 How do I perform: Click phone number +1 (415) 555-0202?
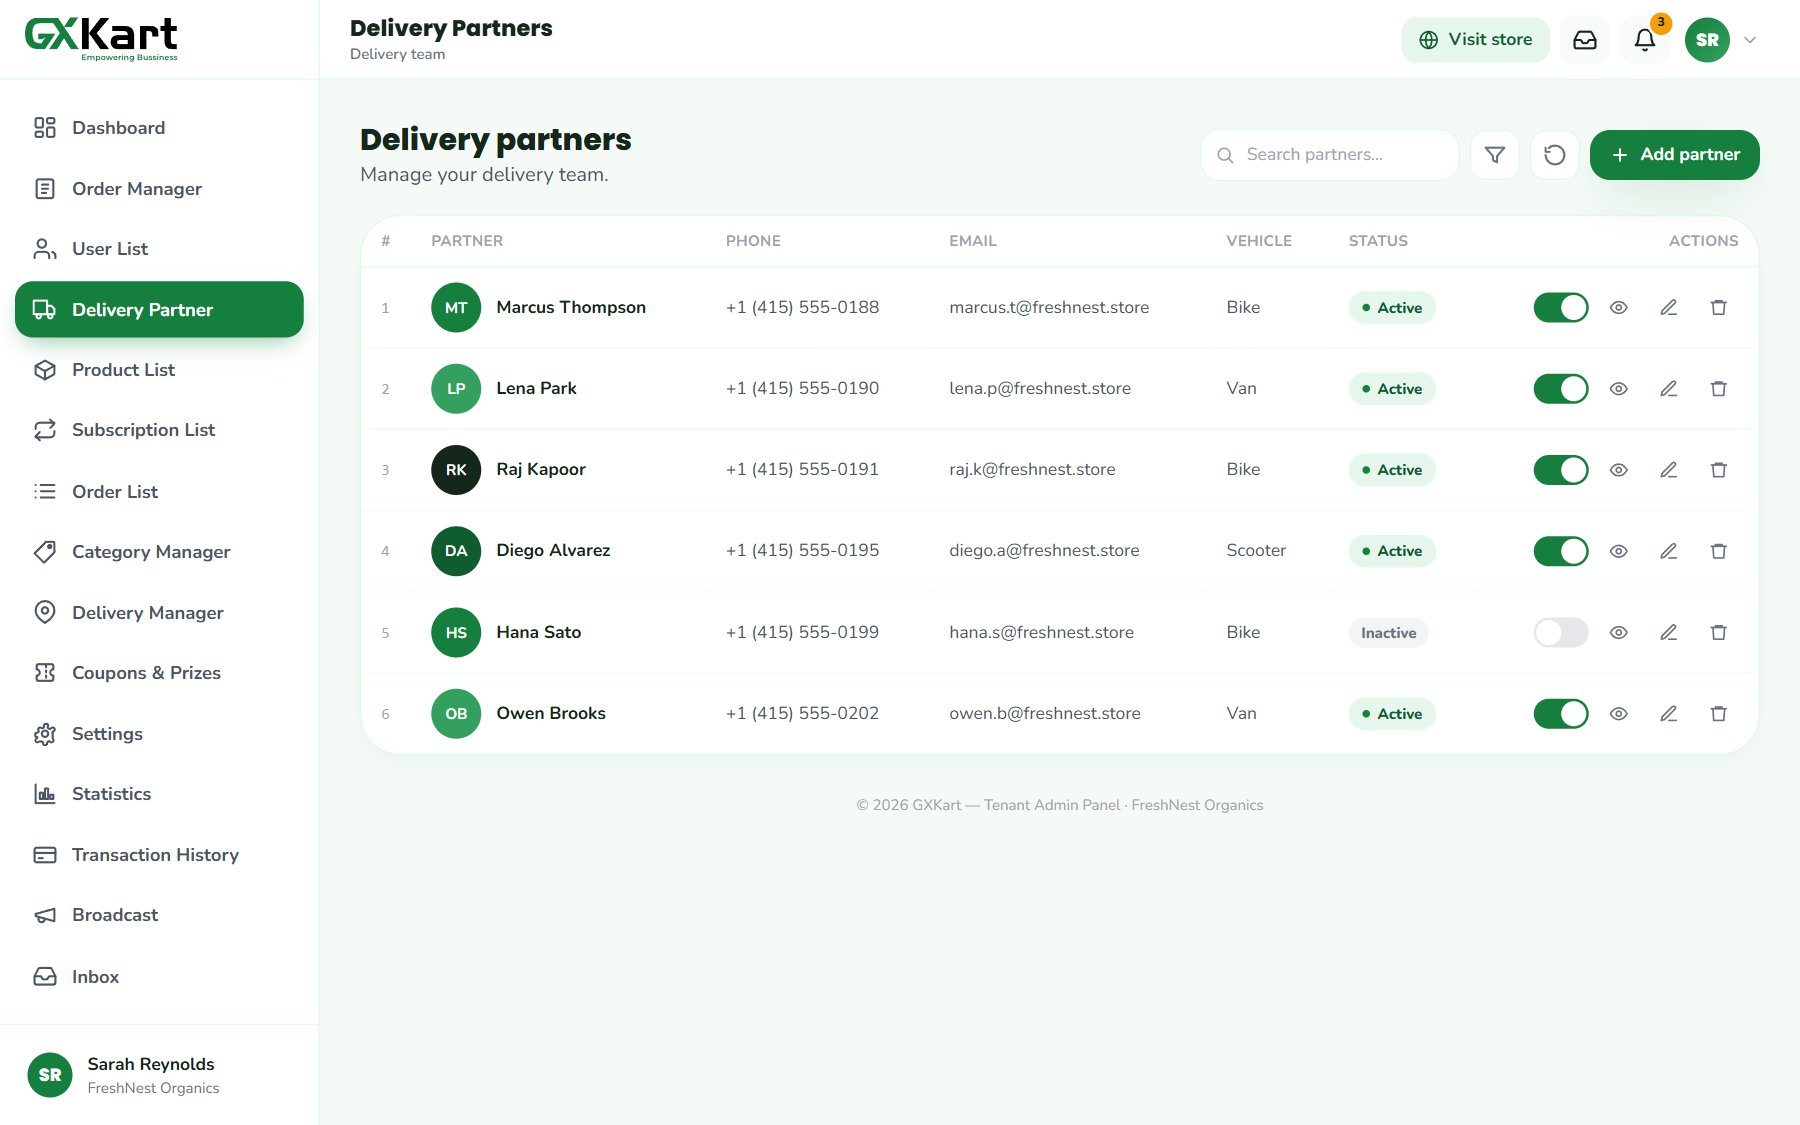(802, 714)
